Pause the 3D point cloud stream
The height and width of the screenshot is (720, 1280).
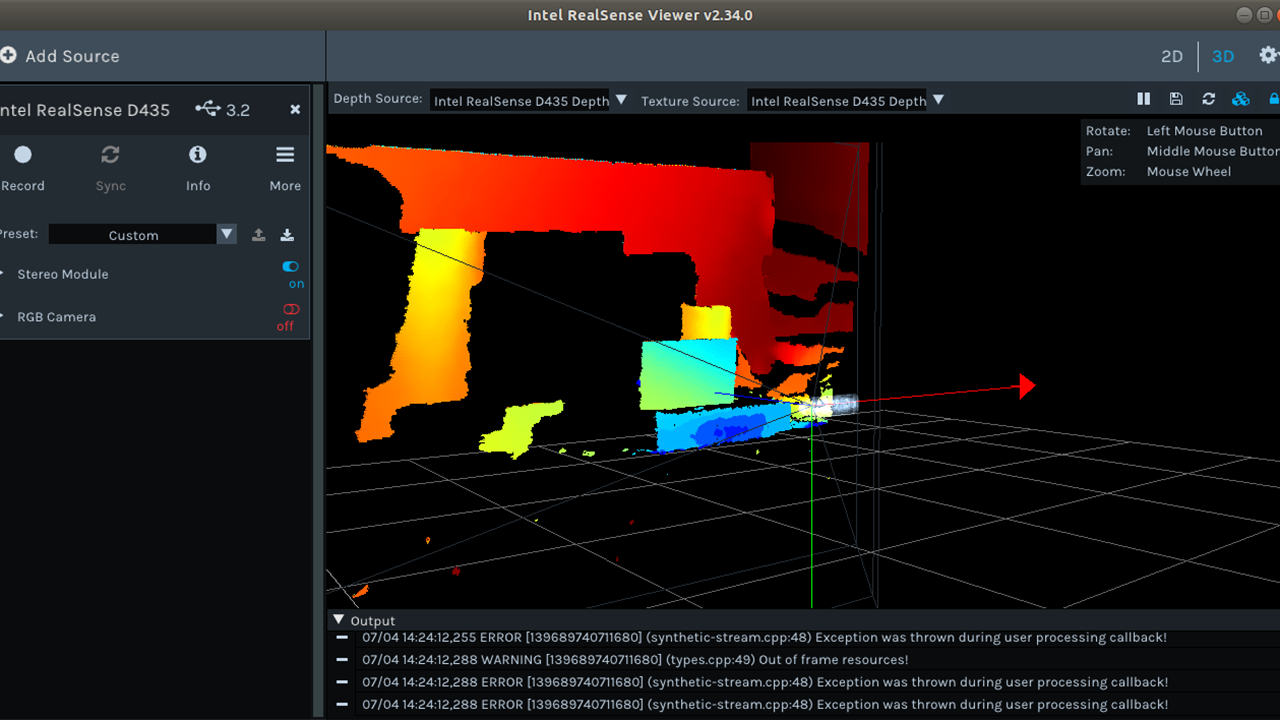(1144, 99)
